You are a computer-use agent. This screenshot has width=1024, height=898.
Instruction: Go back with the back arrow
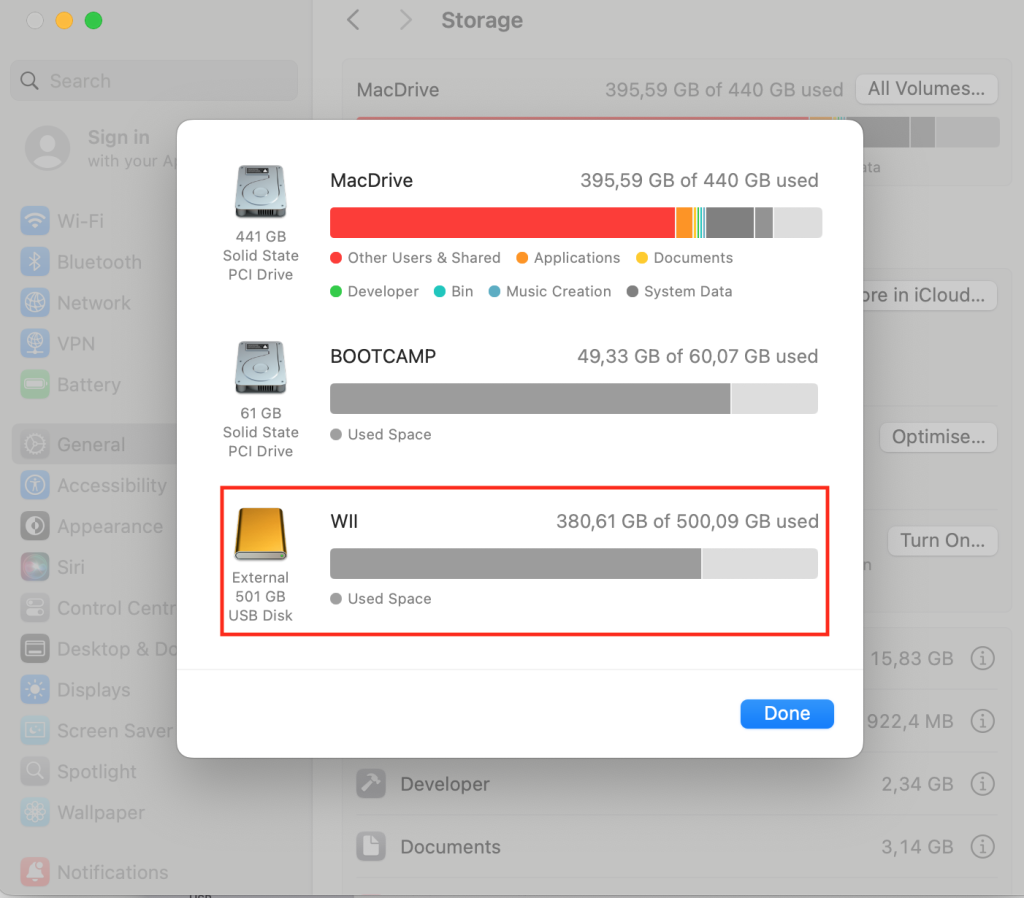click(353, 20)
